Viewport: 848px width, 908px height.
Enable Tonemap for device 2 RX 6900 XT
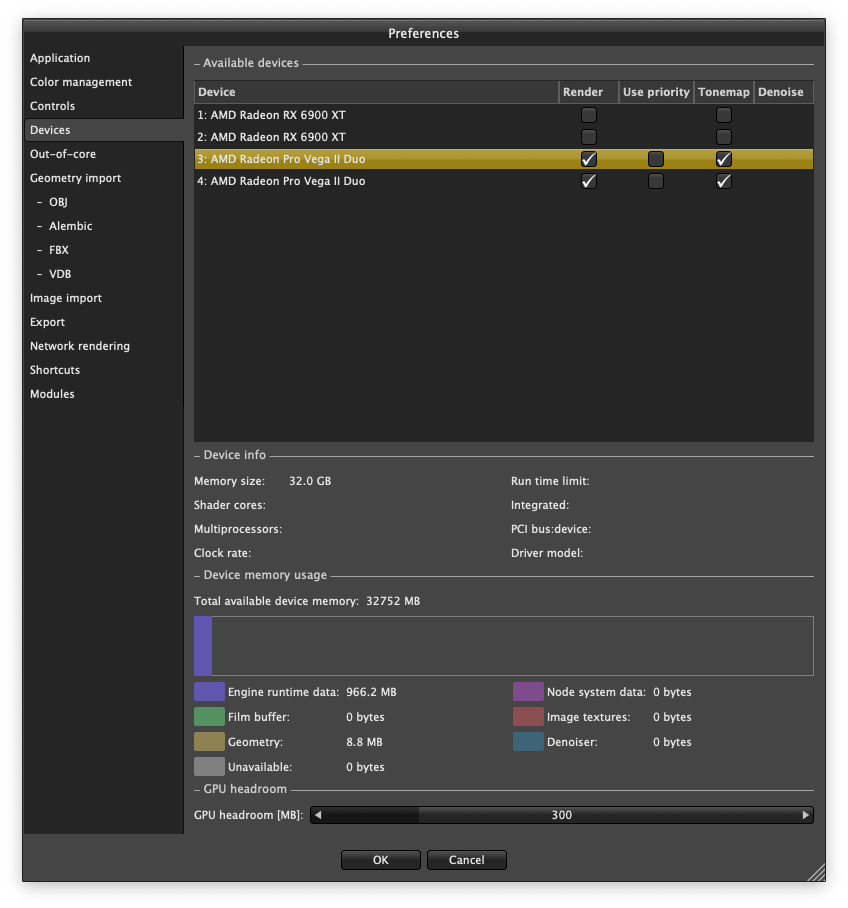tap(723, 137)
